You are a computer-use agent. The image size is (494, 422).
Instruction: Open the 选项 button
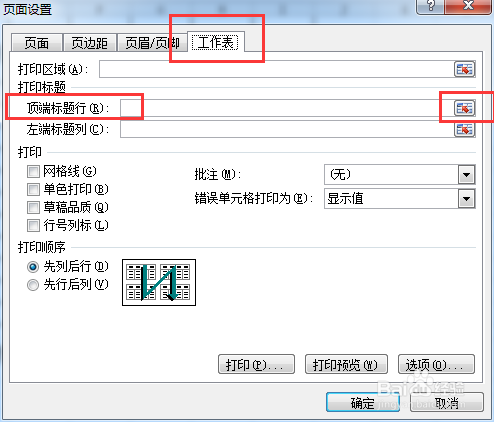[x=436, y=364]
